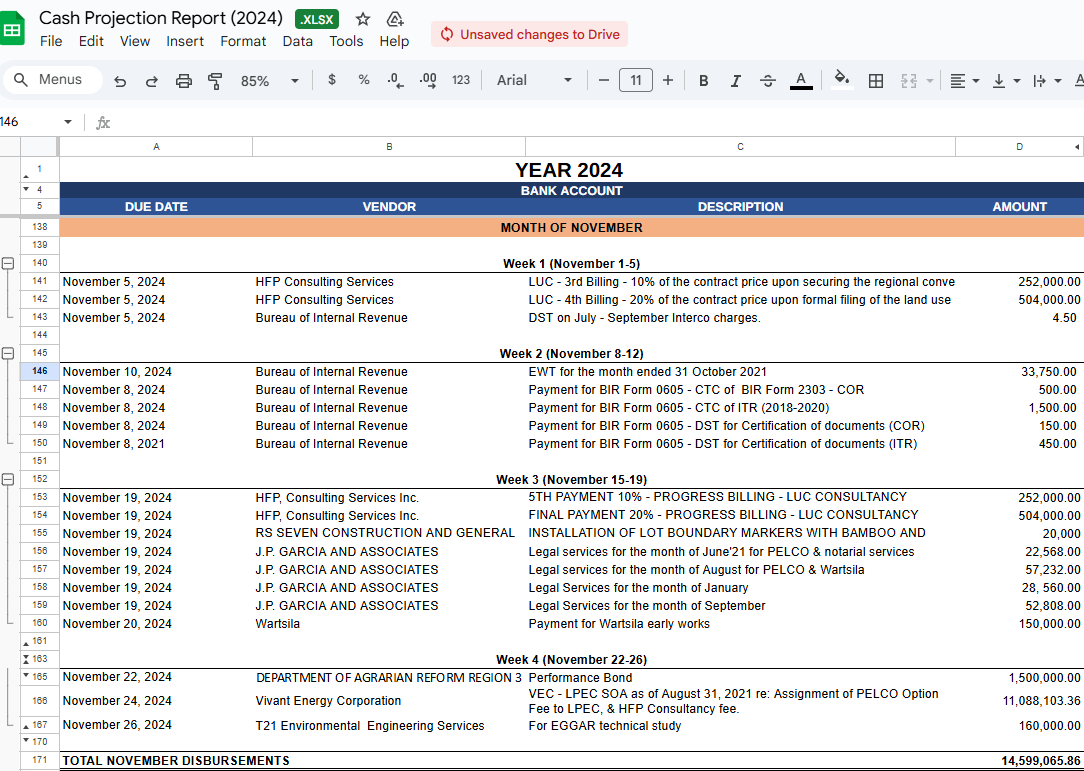The image size is (1084, 771).
Task: Toggle Italic formatting
Action: (736, 81)
